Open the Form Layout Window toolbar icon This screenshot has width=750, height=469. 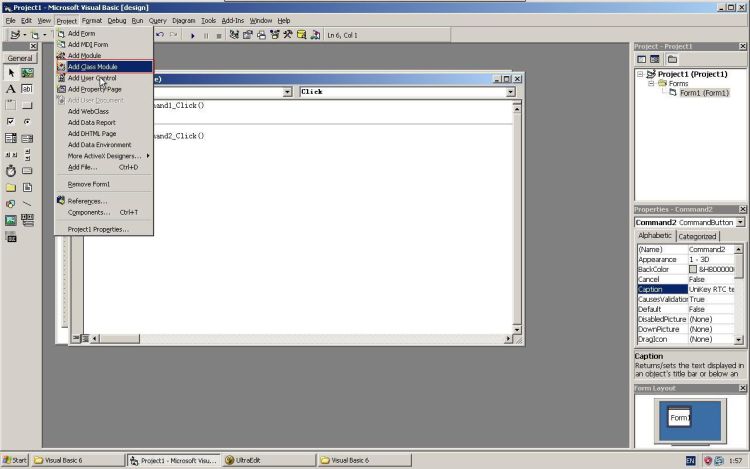261,35
